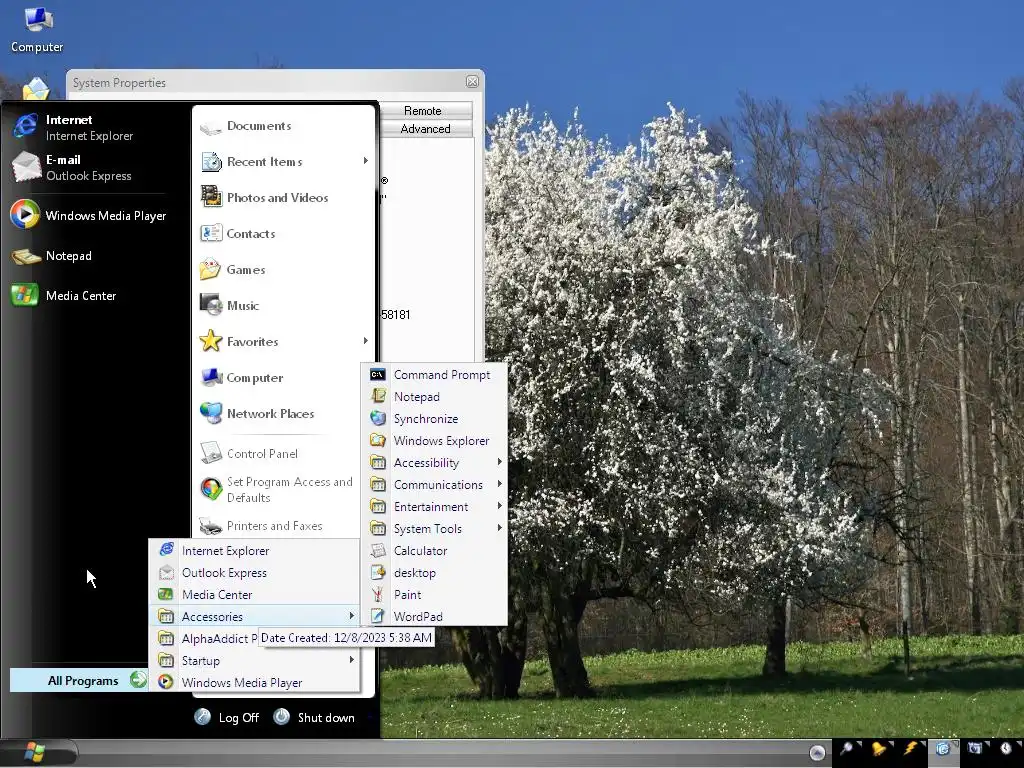Click the bell icon in system tray
This screenshot has height=768, width=1024.
pos(879,748)
